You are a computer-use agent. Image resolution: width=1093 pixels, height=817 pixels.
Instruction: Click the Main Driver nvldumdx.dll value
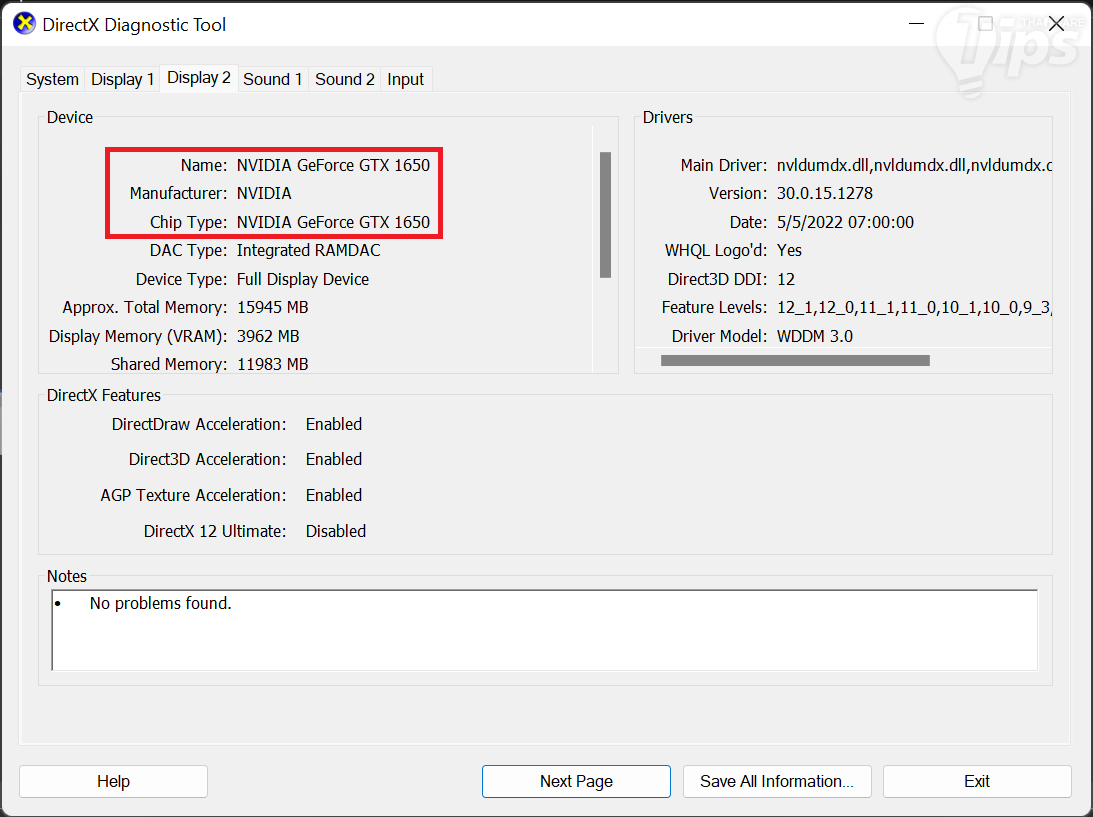click(x=914, y=165)
